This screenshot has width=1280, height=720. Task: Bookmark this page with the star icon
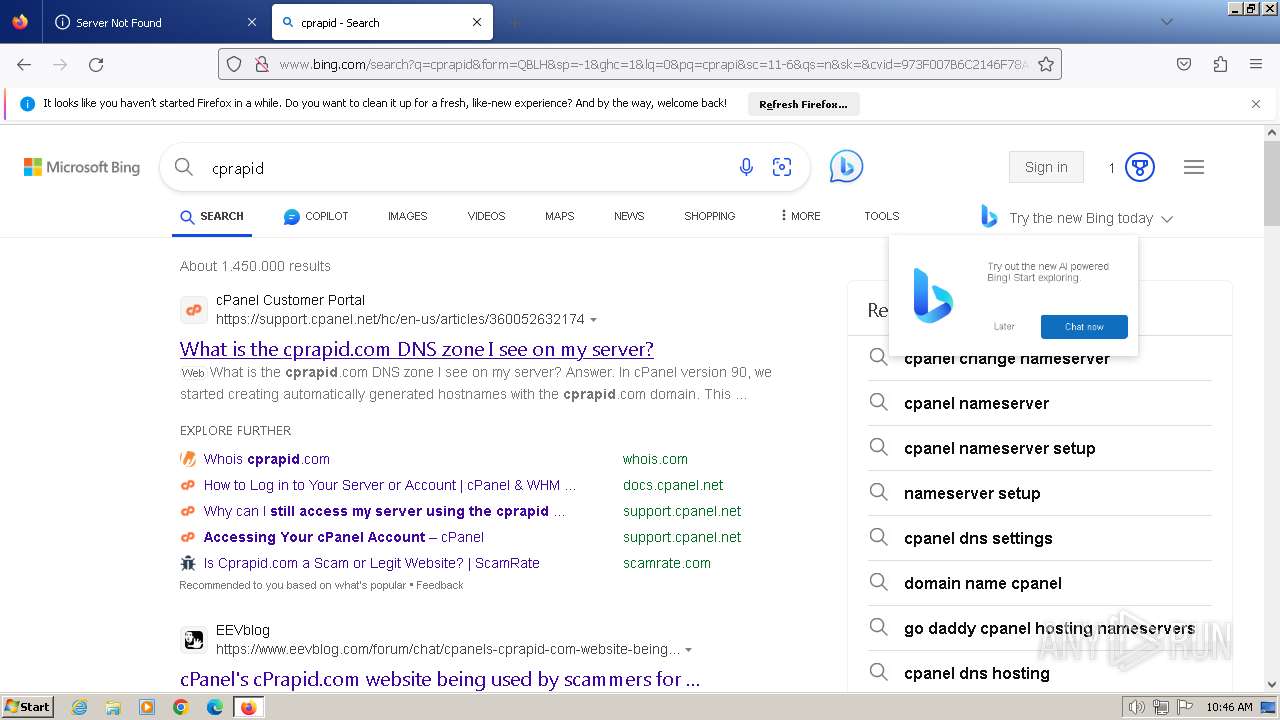coord(1046,64)
